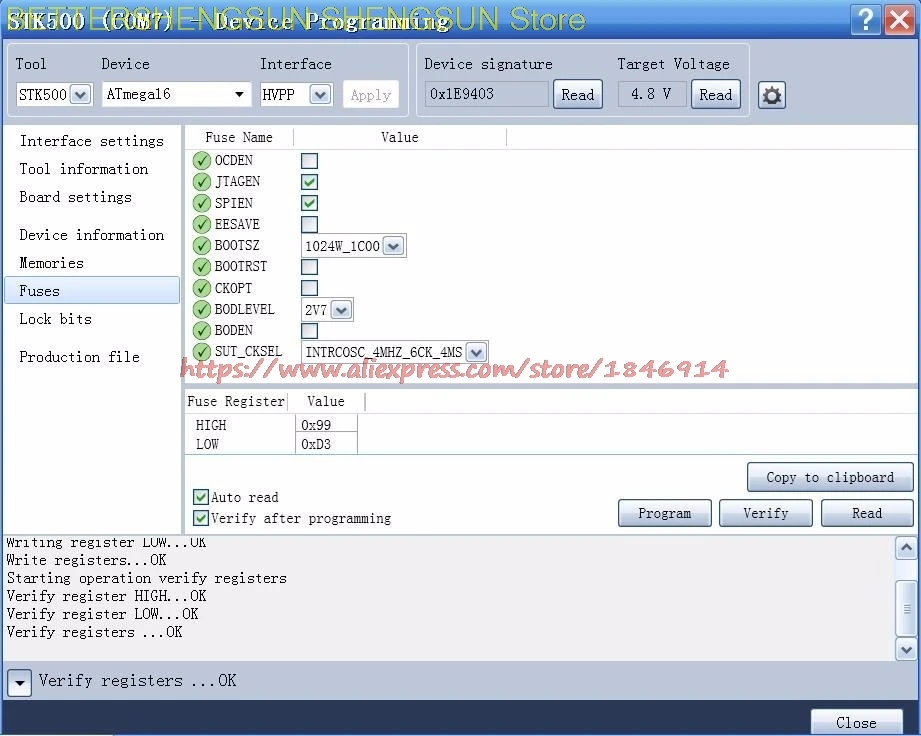
Task: Uncheck Verify after programming option
Action: pyautogui.click(x=201, y=518)
